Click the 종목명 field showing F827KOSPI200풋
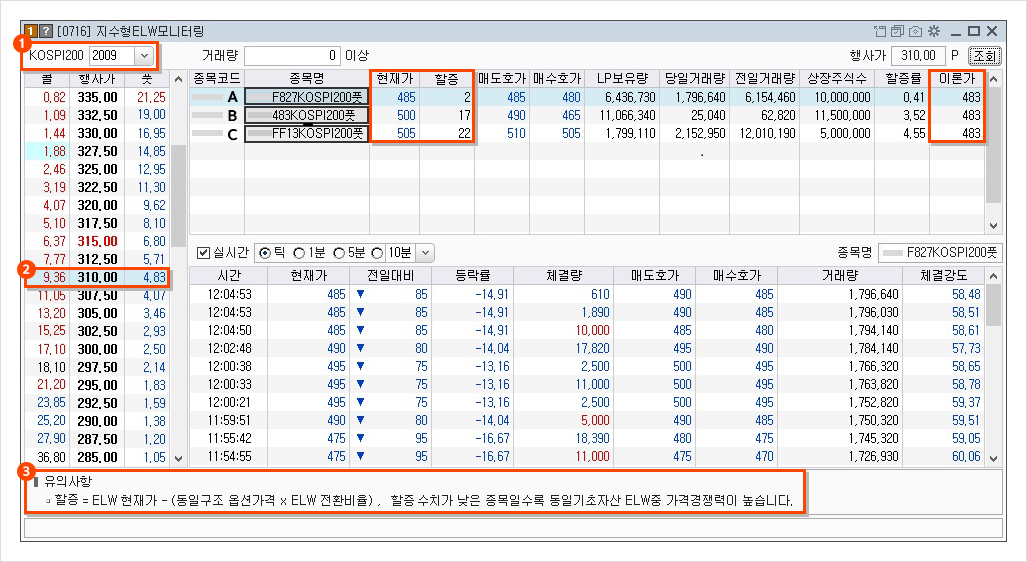 [940, 252]
